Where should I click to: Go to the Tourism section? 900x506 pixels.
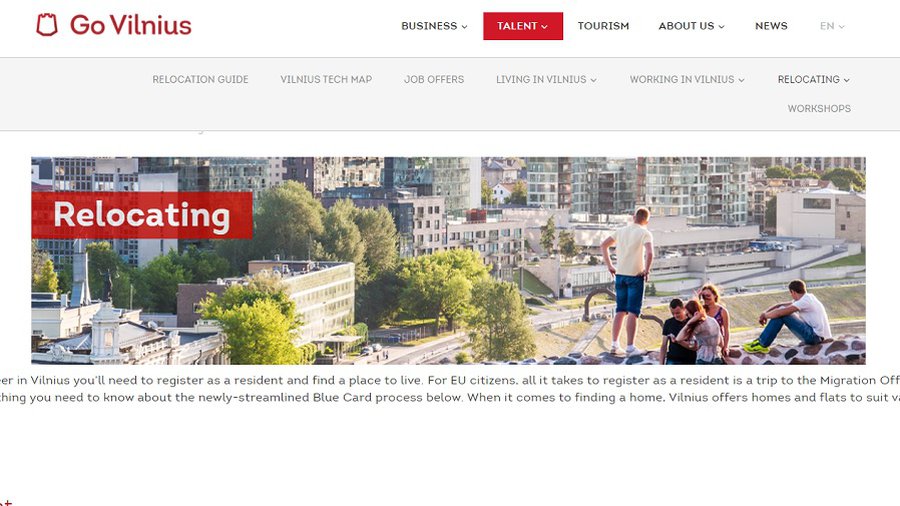[x=603, y=26]
